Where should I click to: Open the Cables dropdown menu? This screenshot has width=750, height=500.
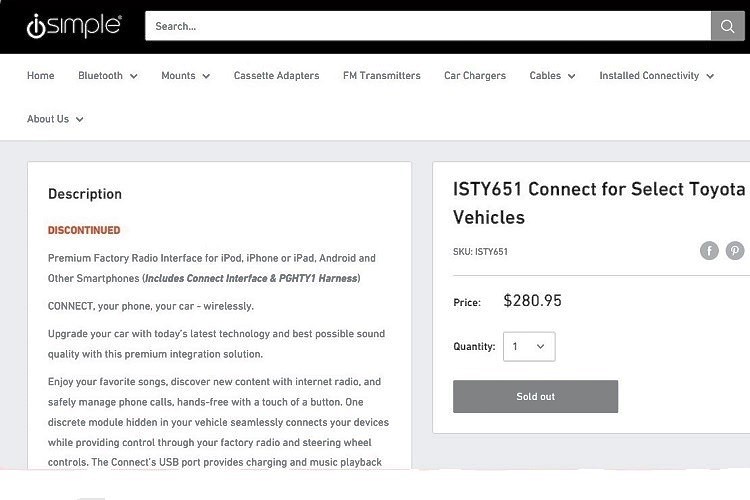point(552,76)
